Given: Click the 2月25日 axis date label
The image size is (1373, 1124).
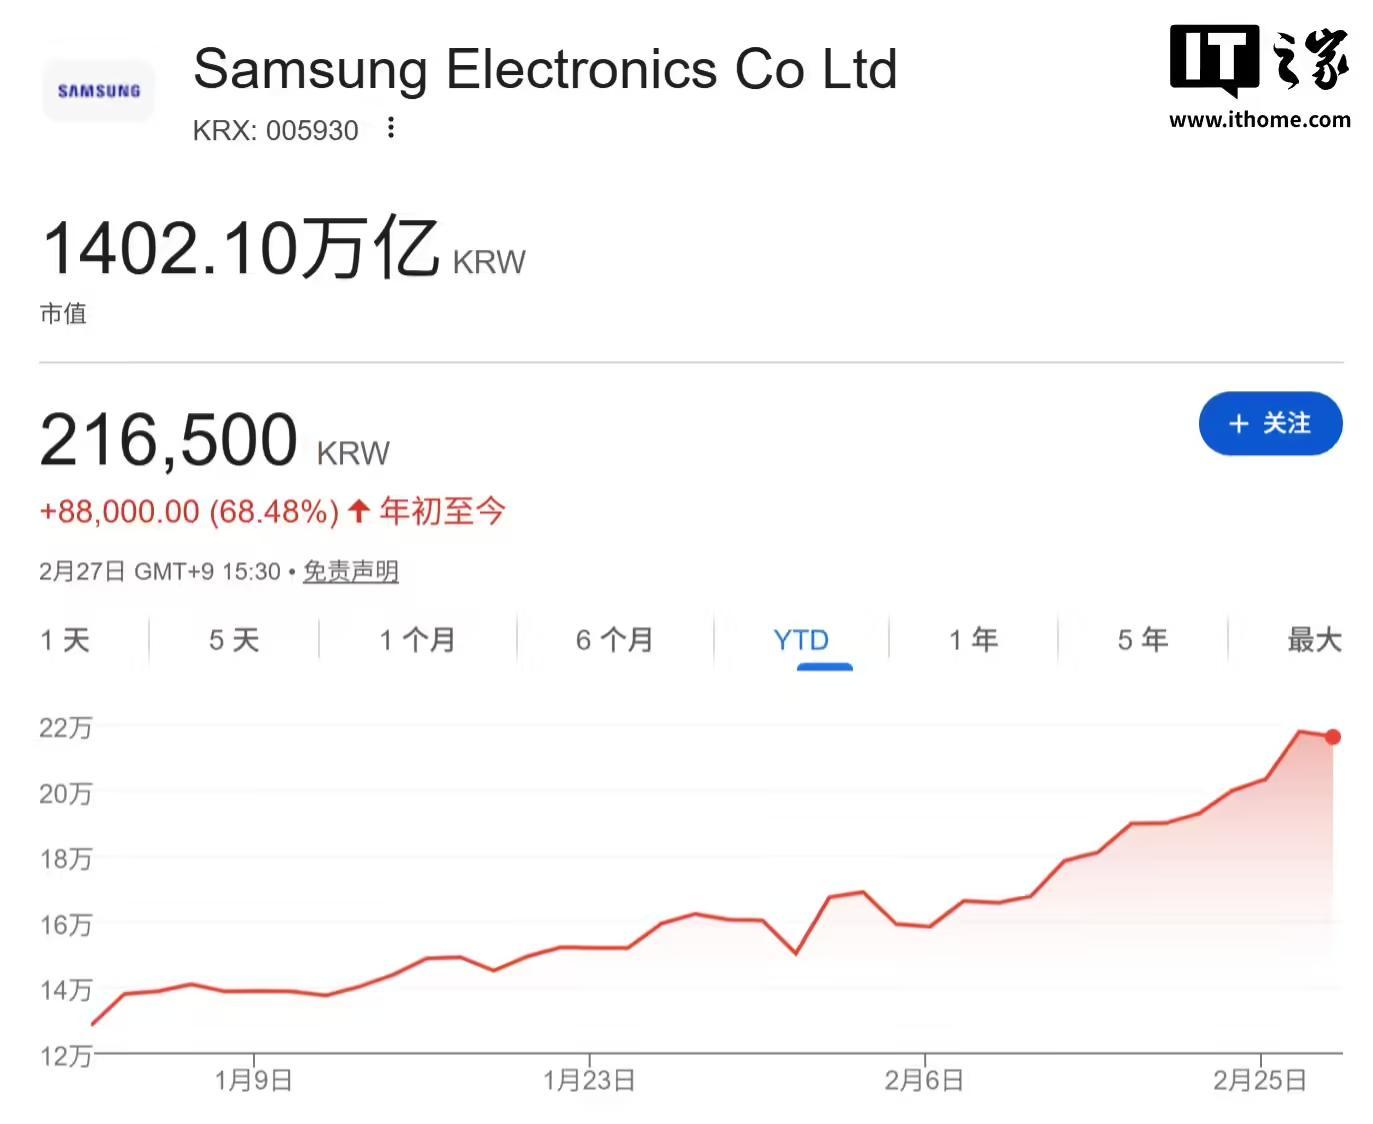Looking at the screenshot, I should click(1259, 1080).
